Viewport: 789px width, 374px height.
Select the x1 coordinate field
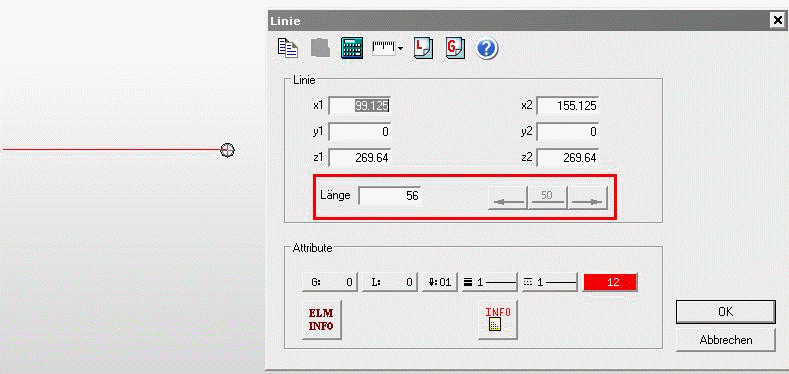359,106
